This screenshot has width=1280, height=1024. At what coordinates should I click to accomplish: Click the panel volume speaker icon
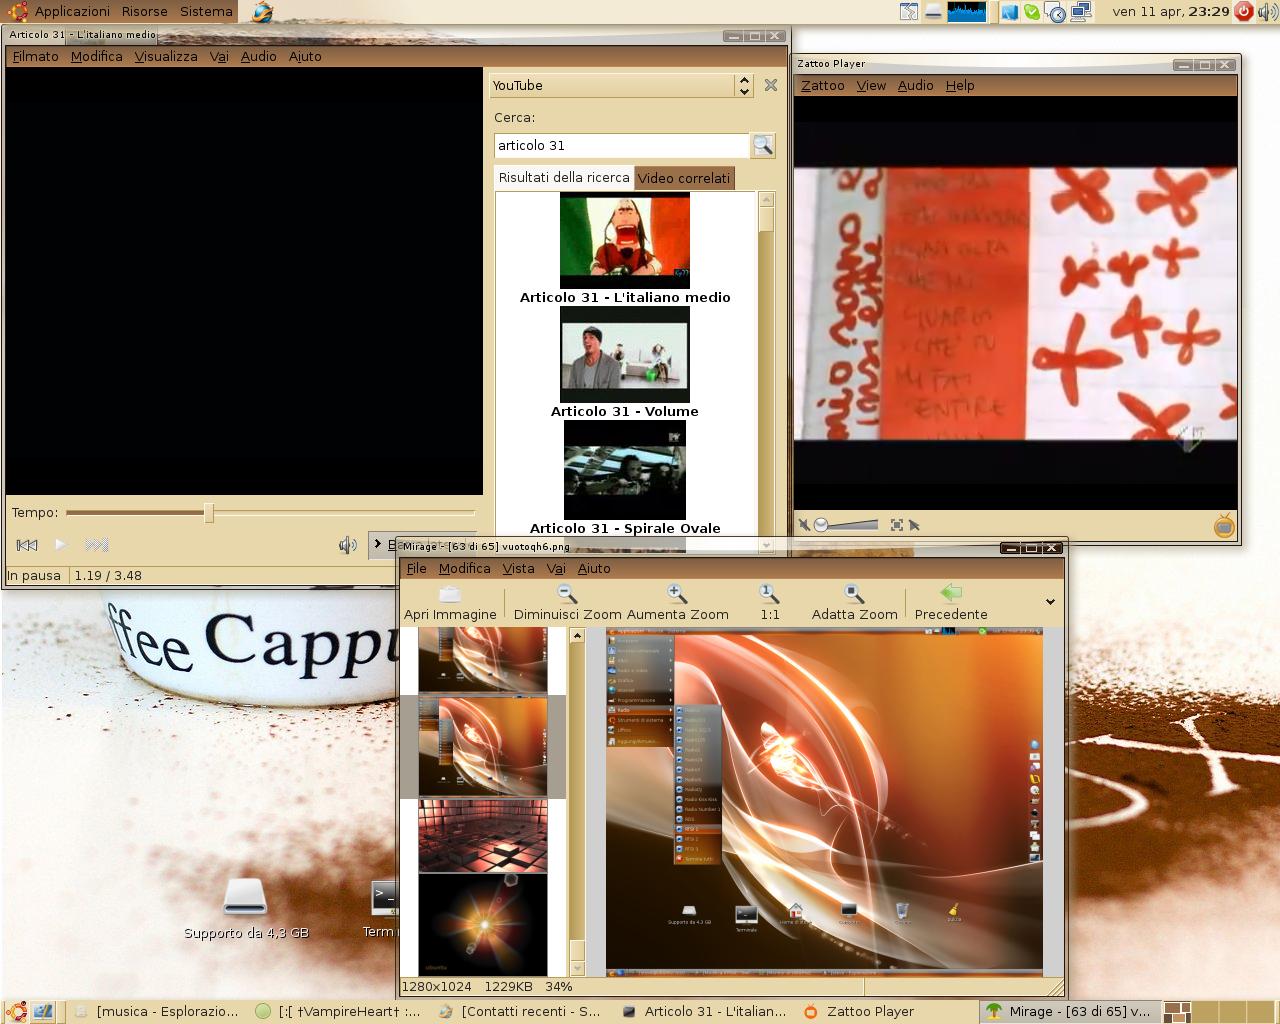click(1267, 12)
